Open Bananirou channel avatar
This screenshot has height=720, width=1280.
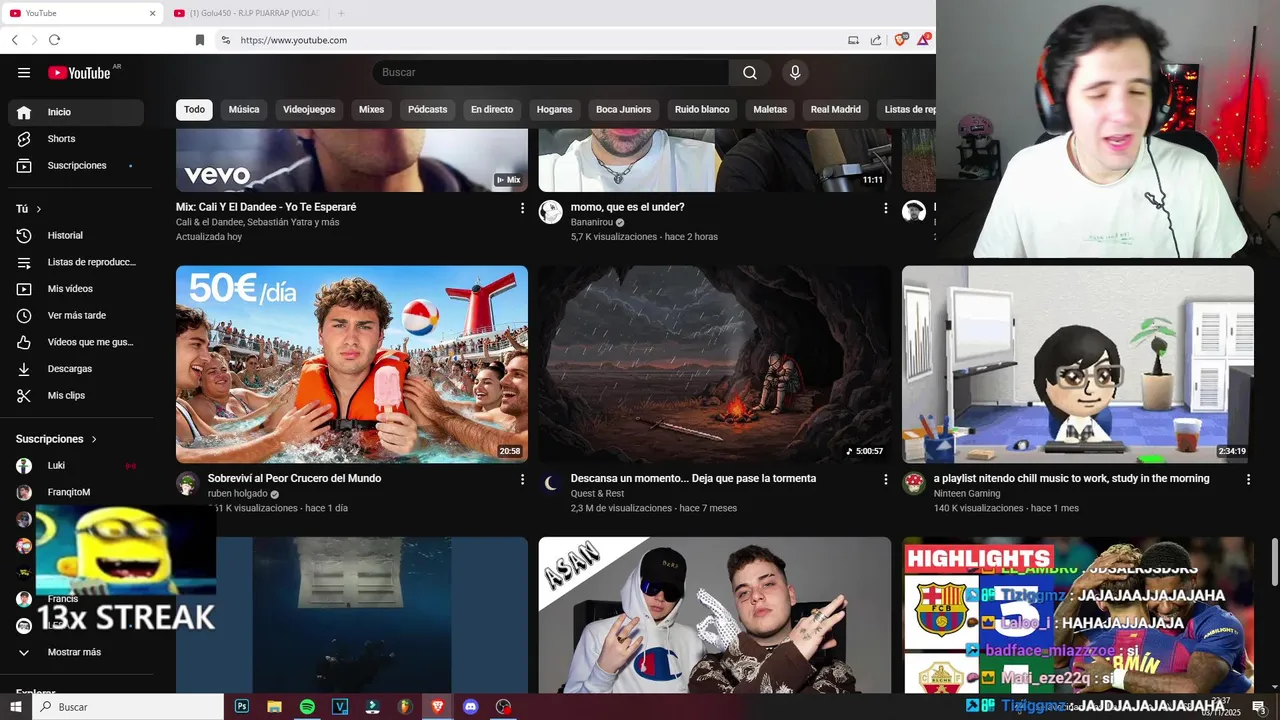(x=551, y=212)
